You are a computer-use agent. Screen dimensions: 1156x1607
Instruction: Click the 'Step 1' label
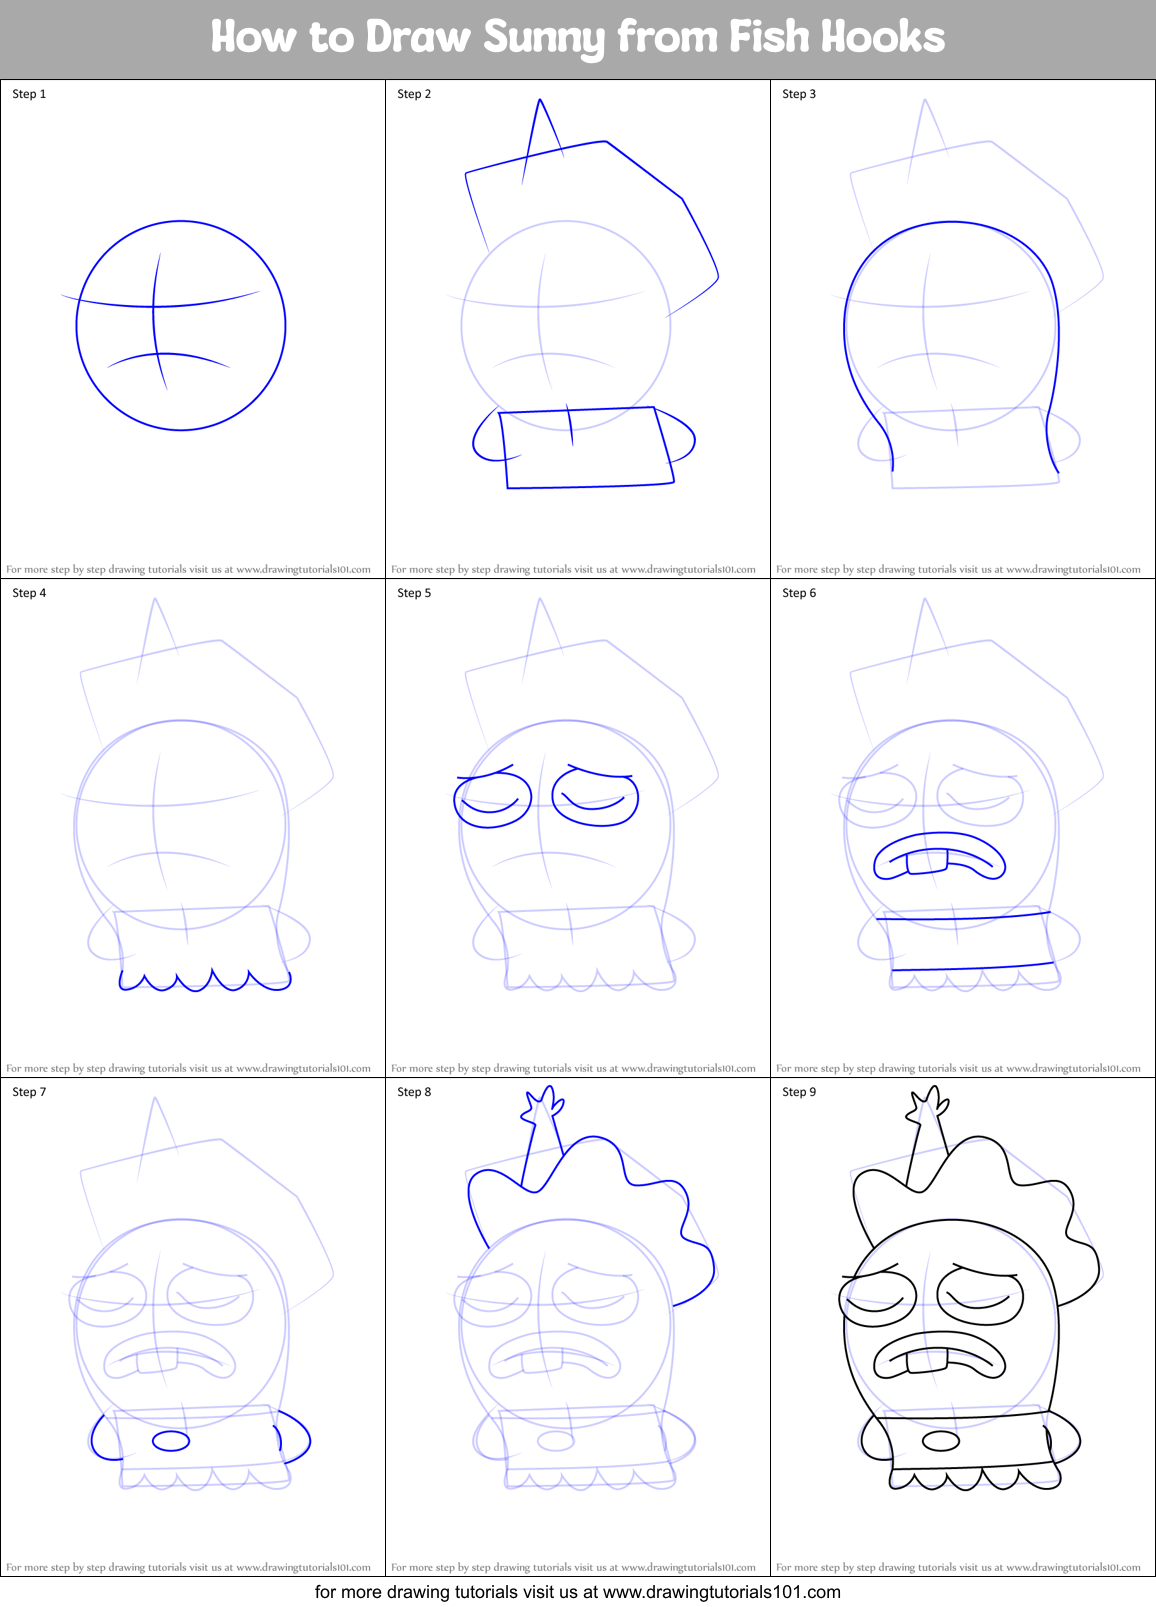pos(29,94)
